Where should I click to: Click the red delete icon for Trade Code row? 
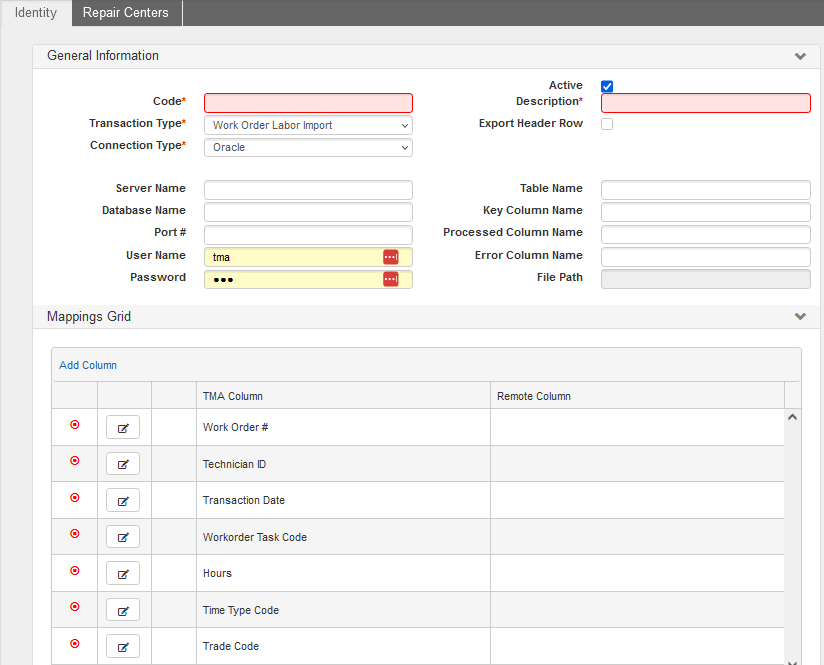74,644
